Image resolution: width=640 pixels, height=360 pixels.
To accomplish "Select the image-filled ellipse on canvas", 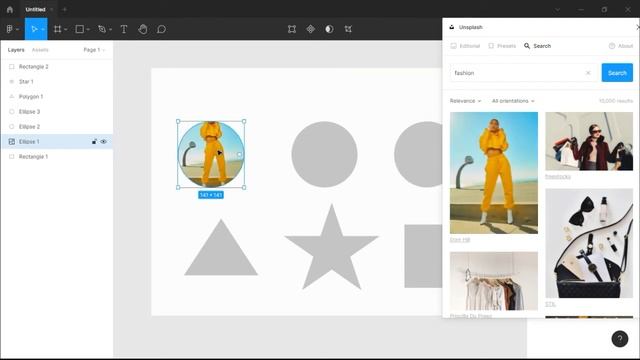I will pos(211,154).
